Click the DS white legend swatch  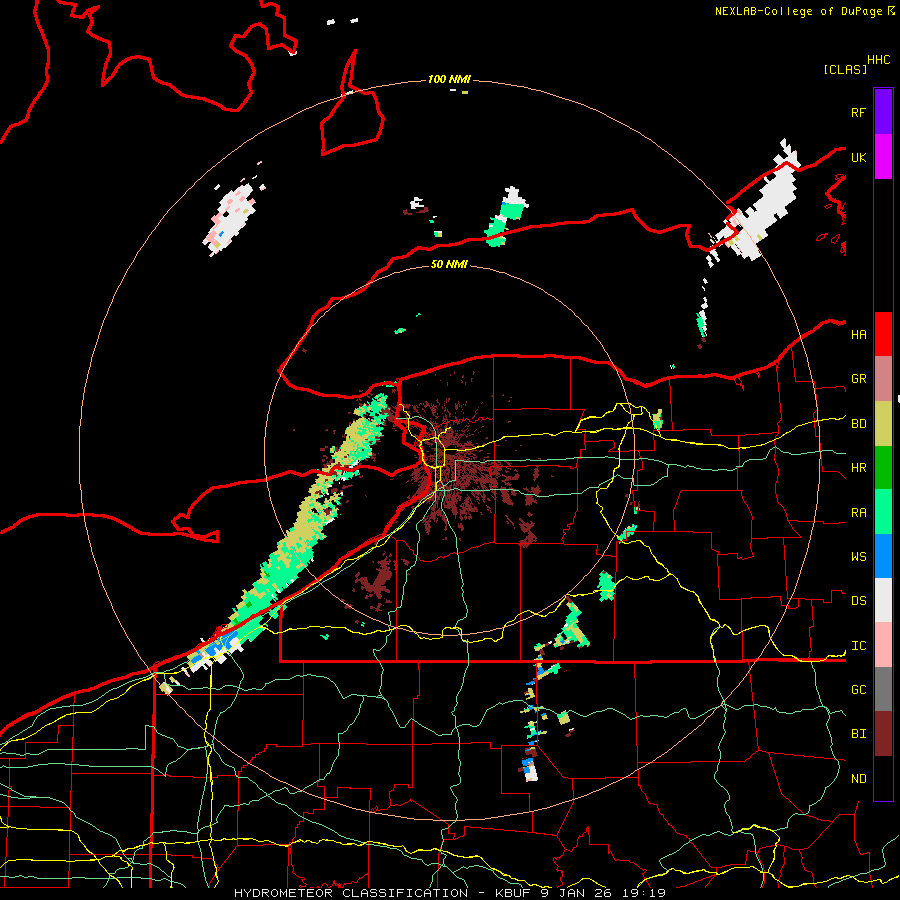[883, 600]
